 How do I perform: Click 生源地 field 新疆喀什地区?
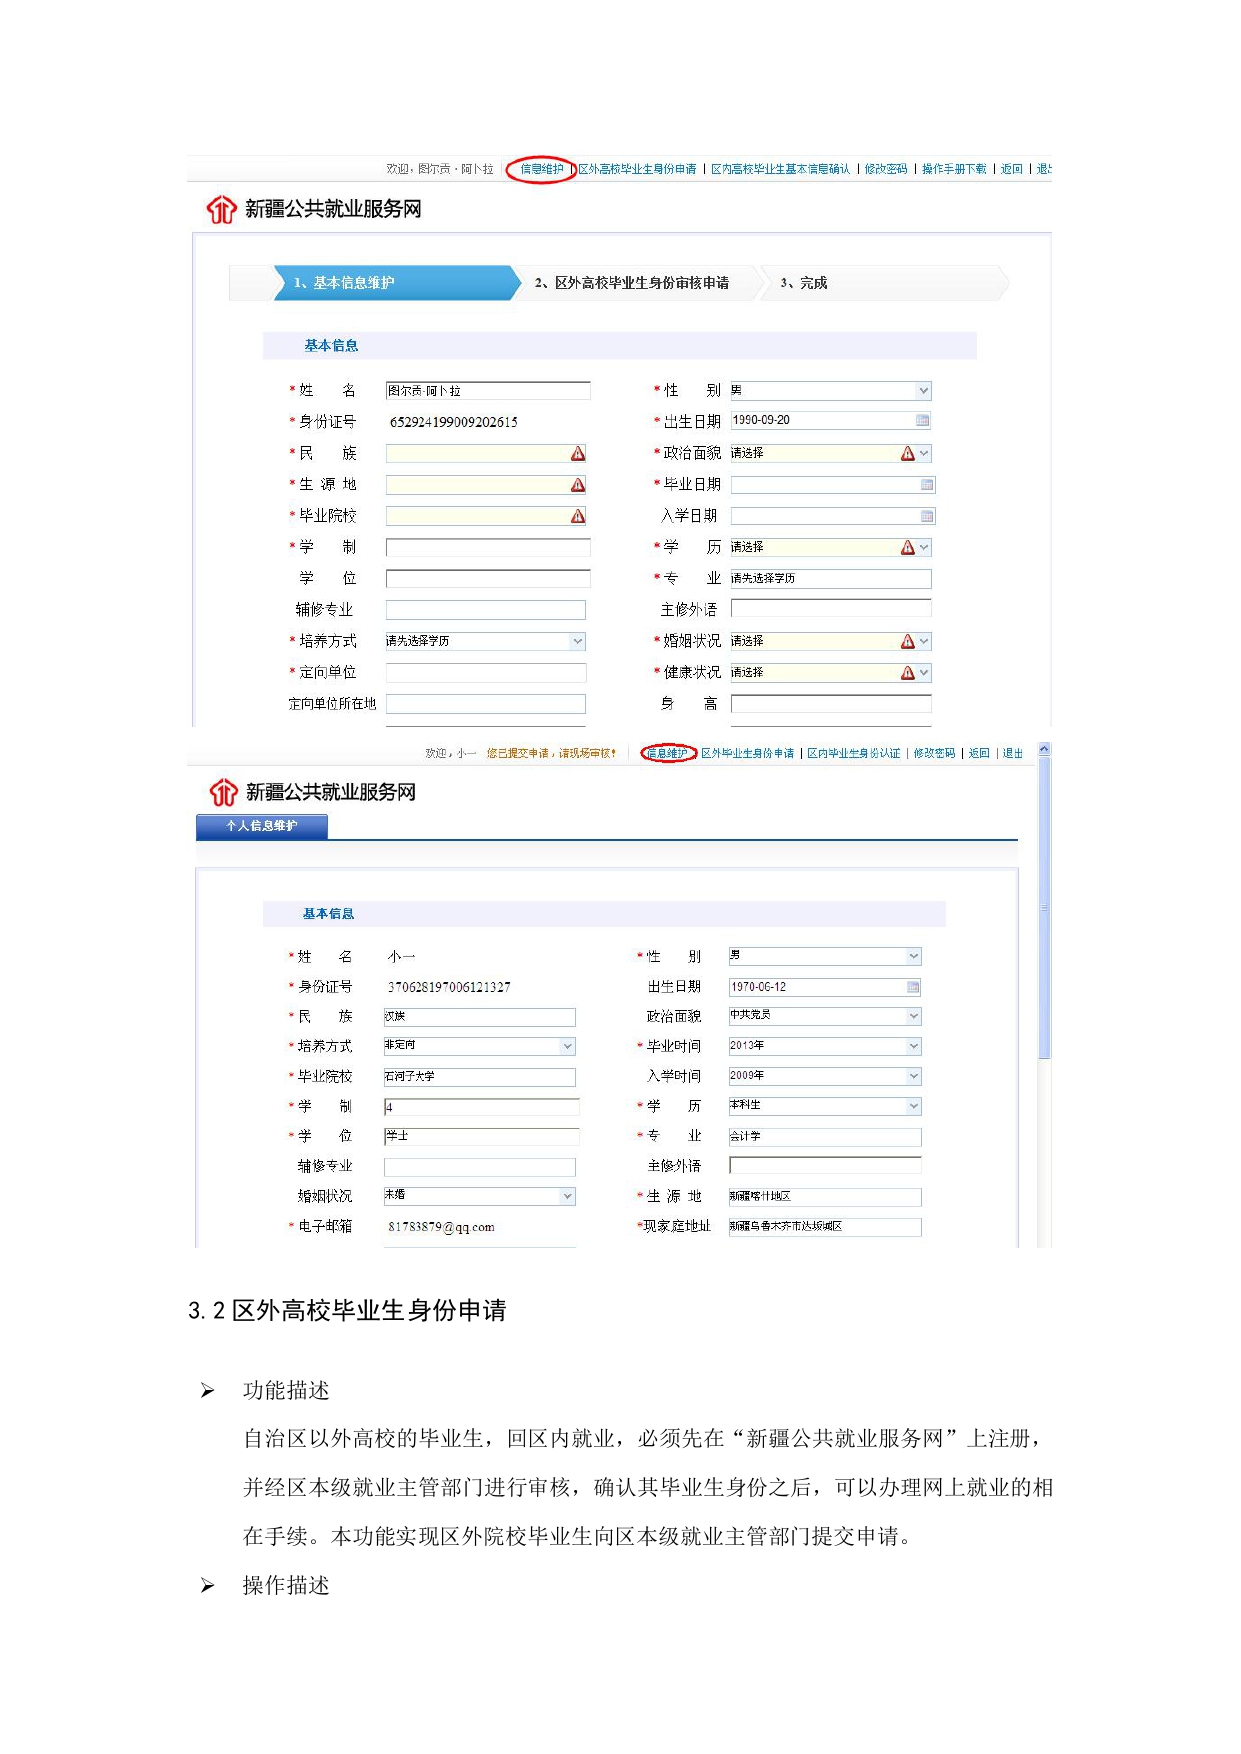point(825,1197)
